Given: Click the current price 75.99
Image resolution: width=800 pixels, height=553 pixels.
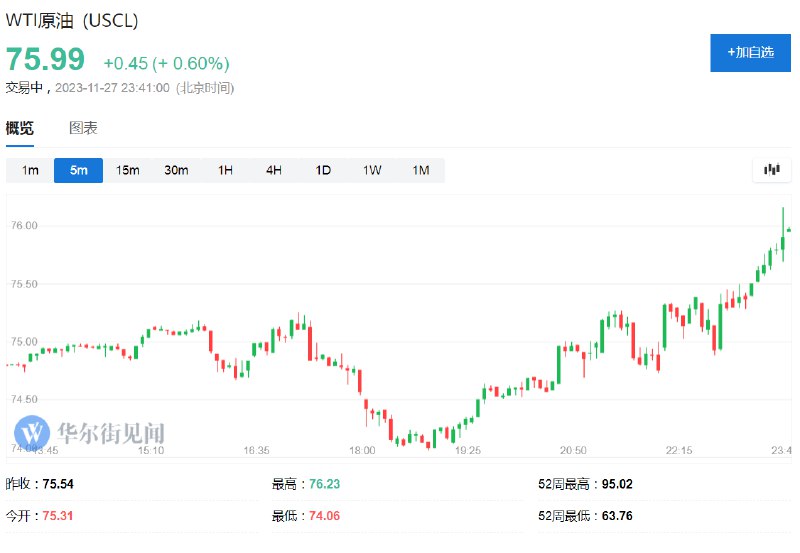Looking at the screenshot, I should [45, 59].
